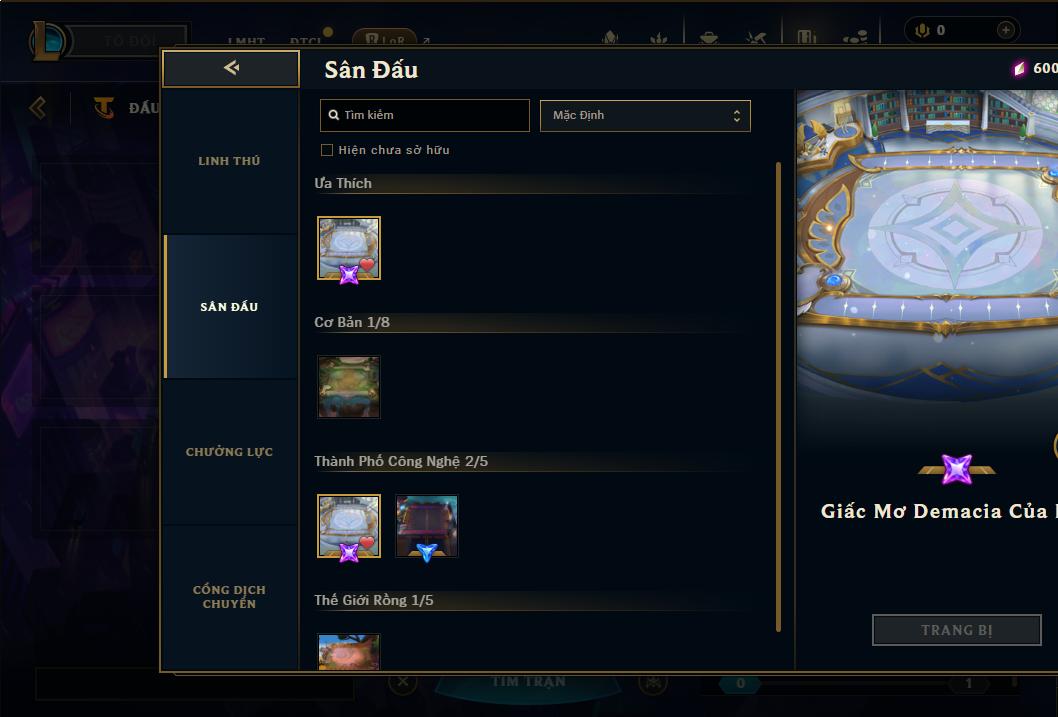Screen dimensions: 1058x717
Task: Open the Linh Thú tab
Action: tap(229, 161)
